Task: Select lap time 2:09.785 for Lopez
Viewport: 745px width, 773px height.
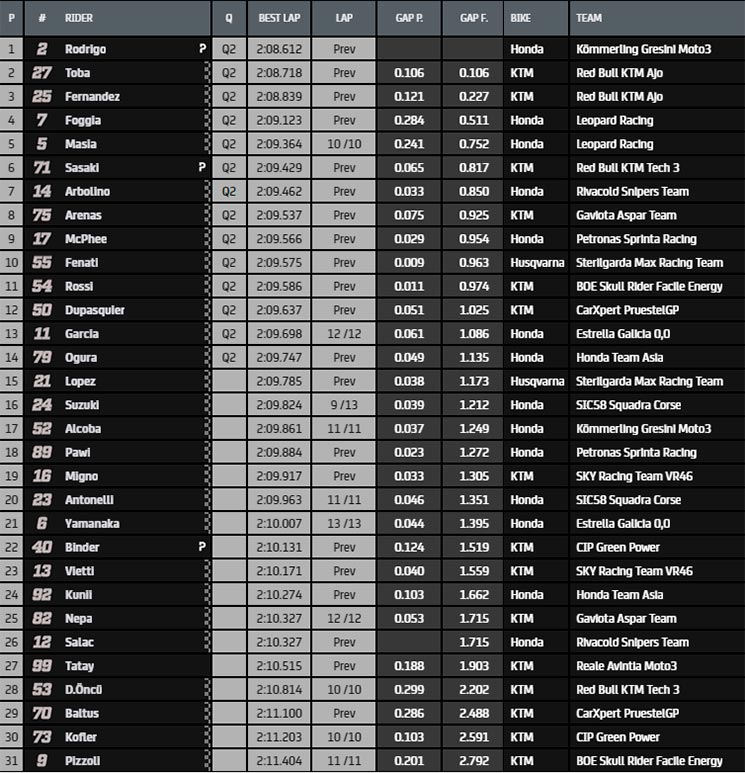Action: tap(279, 381)
